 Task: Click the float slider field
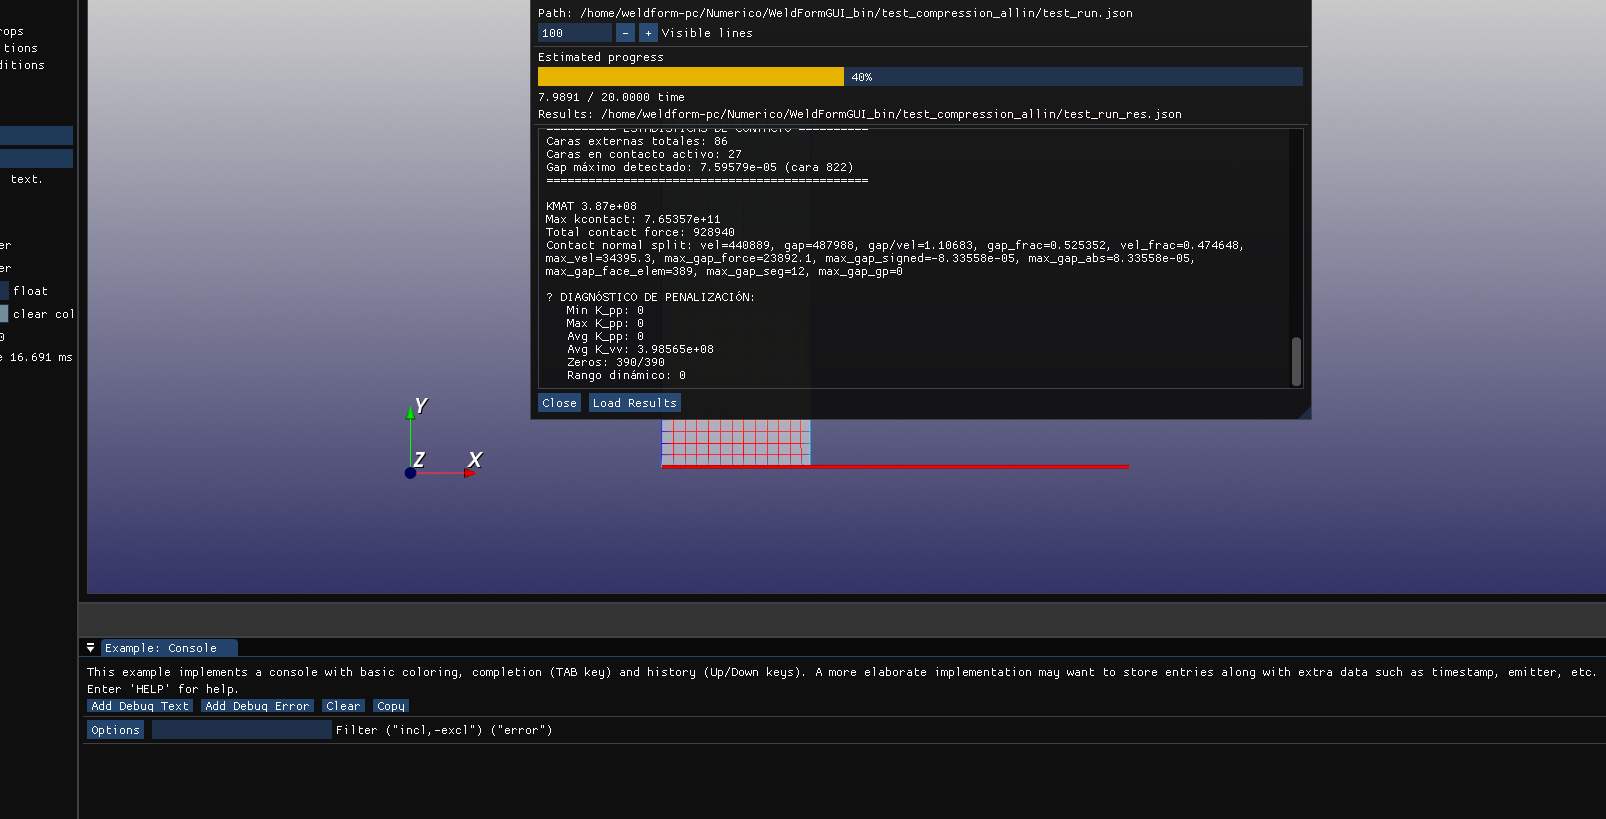coord(4,291)
